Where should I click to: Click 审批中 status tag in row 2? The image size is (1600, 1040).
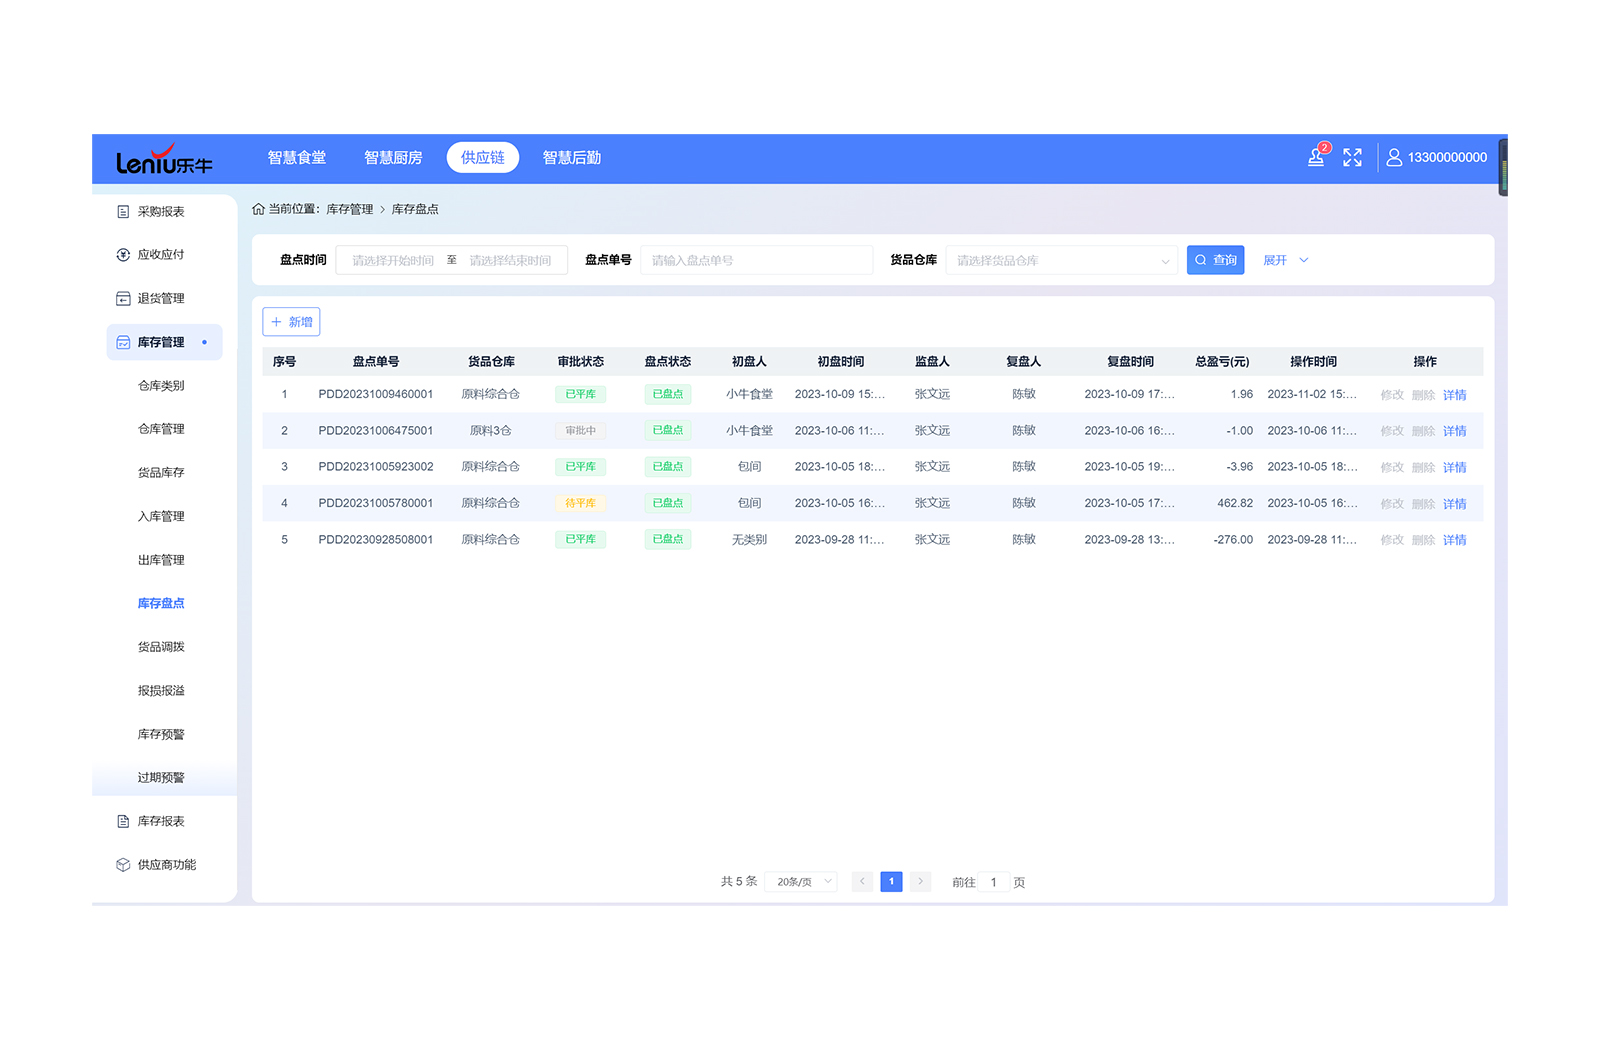pos(580,431)
